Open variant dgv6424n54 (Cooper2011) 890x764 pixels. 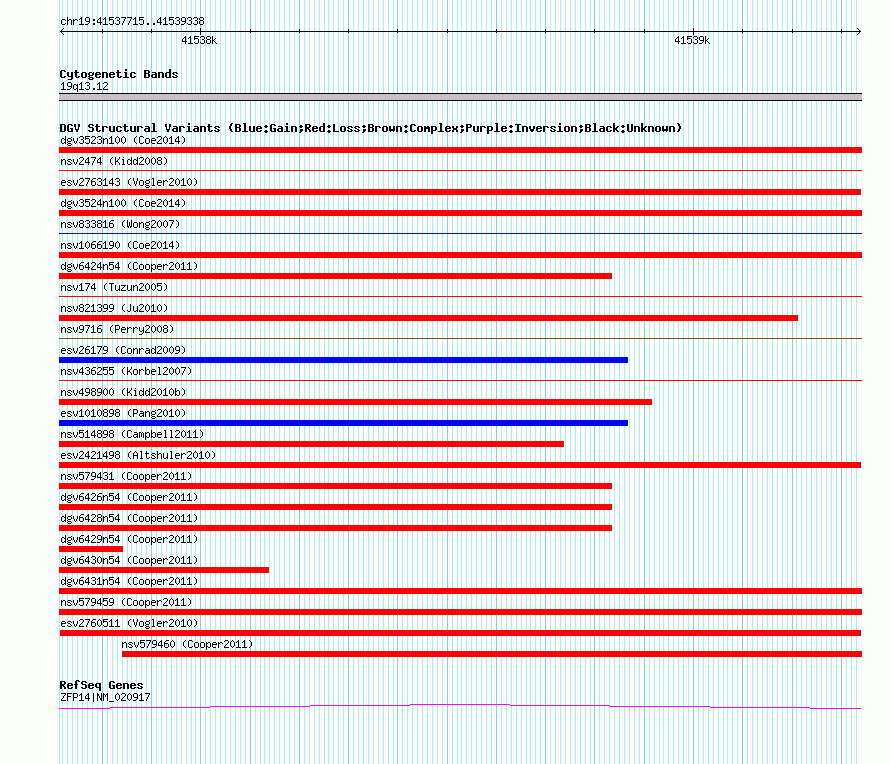coord(129,266)
